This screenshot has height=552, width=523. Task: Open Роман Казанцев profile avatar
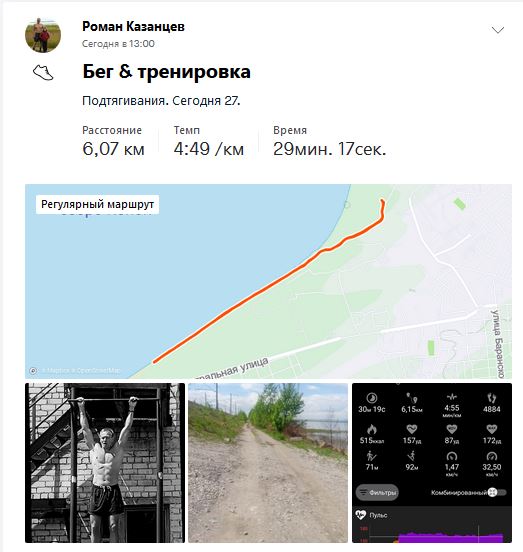click(43, 35)
